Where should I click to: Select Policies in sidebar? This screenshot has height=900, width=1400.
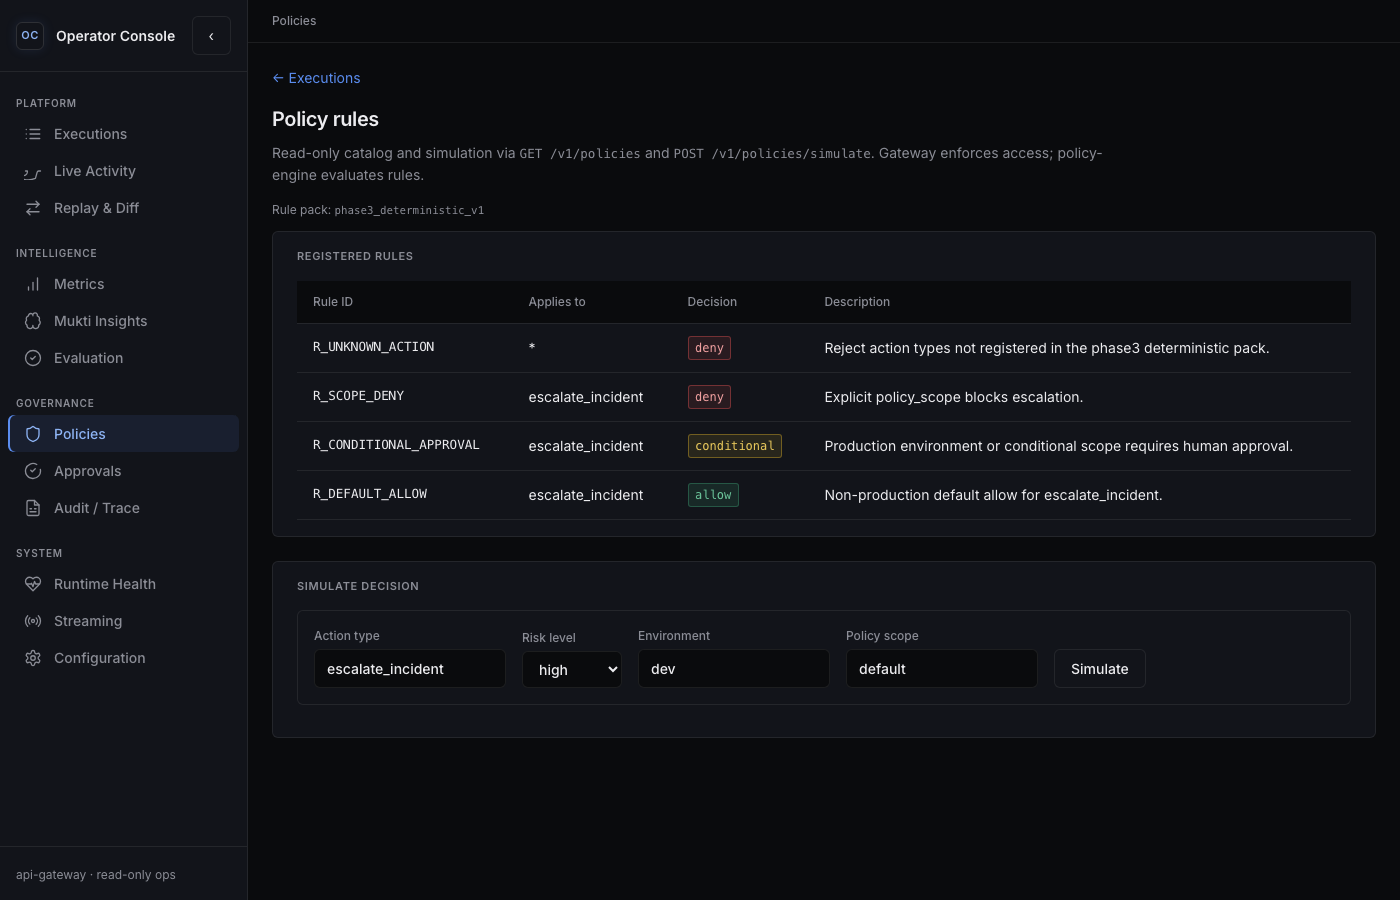click(124, 434)
